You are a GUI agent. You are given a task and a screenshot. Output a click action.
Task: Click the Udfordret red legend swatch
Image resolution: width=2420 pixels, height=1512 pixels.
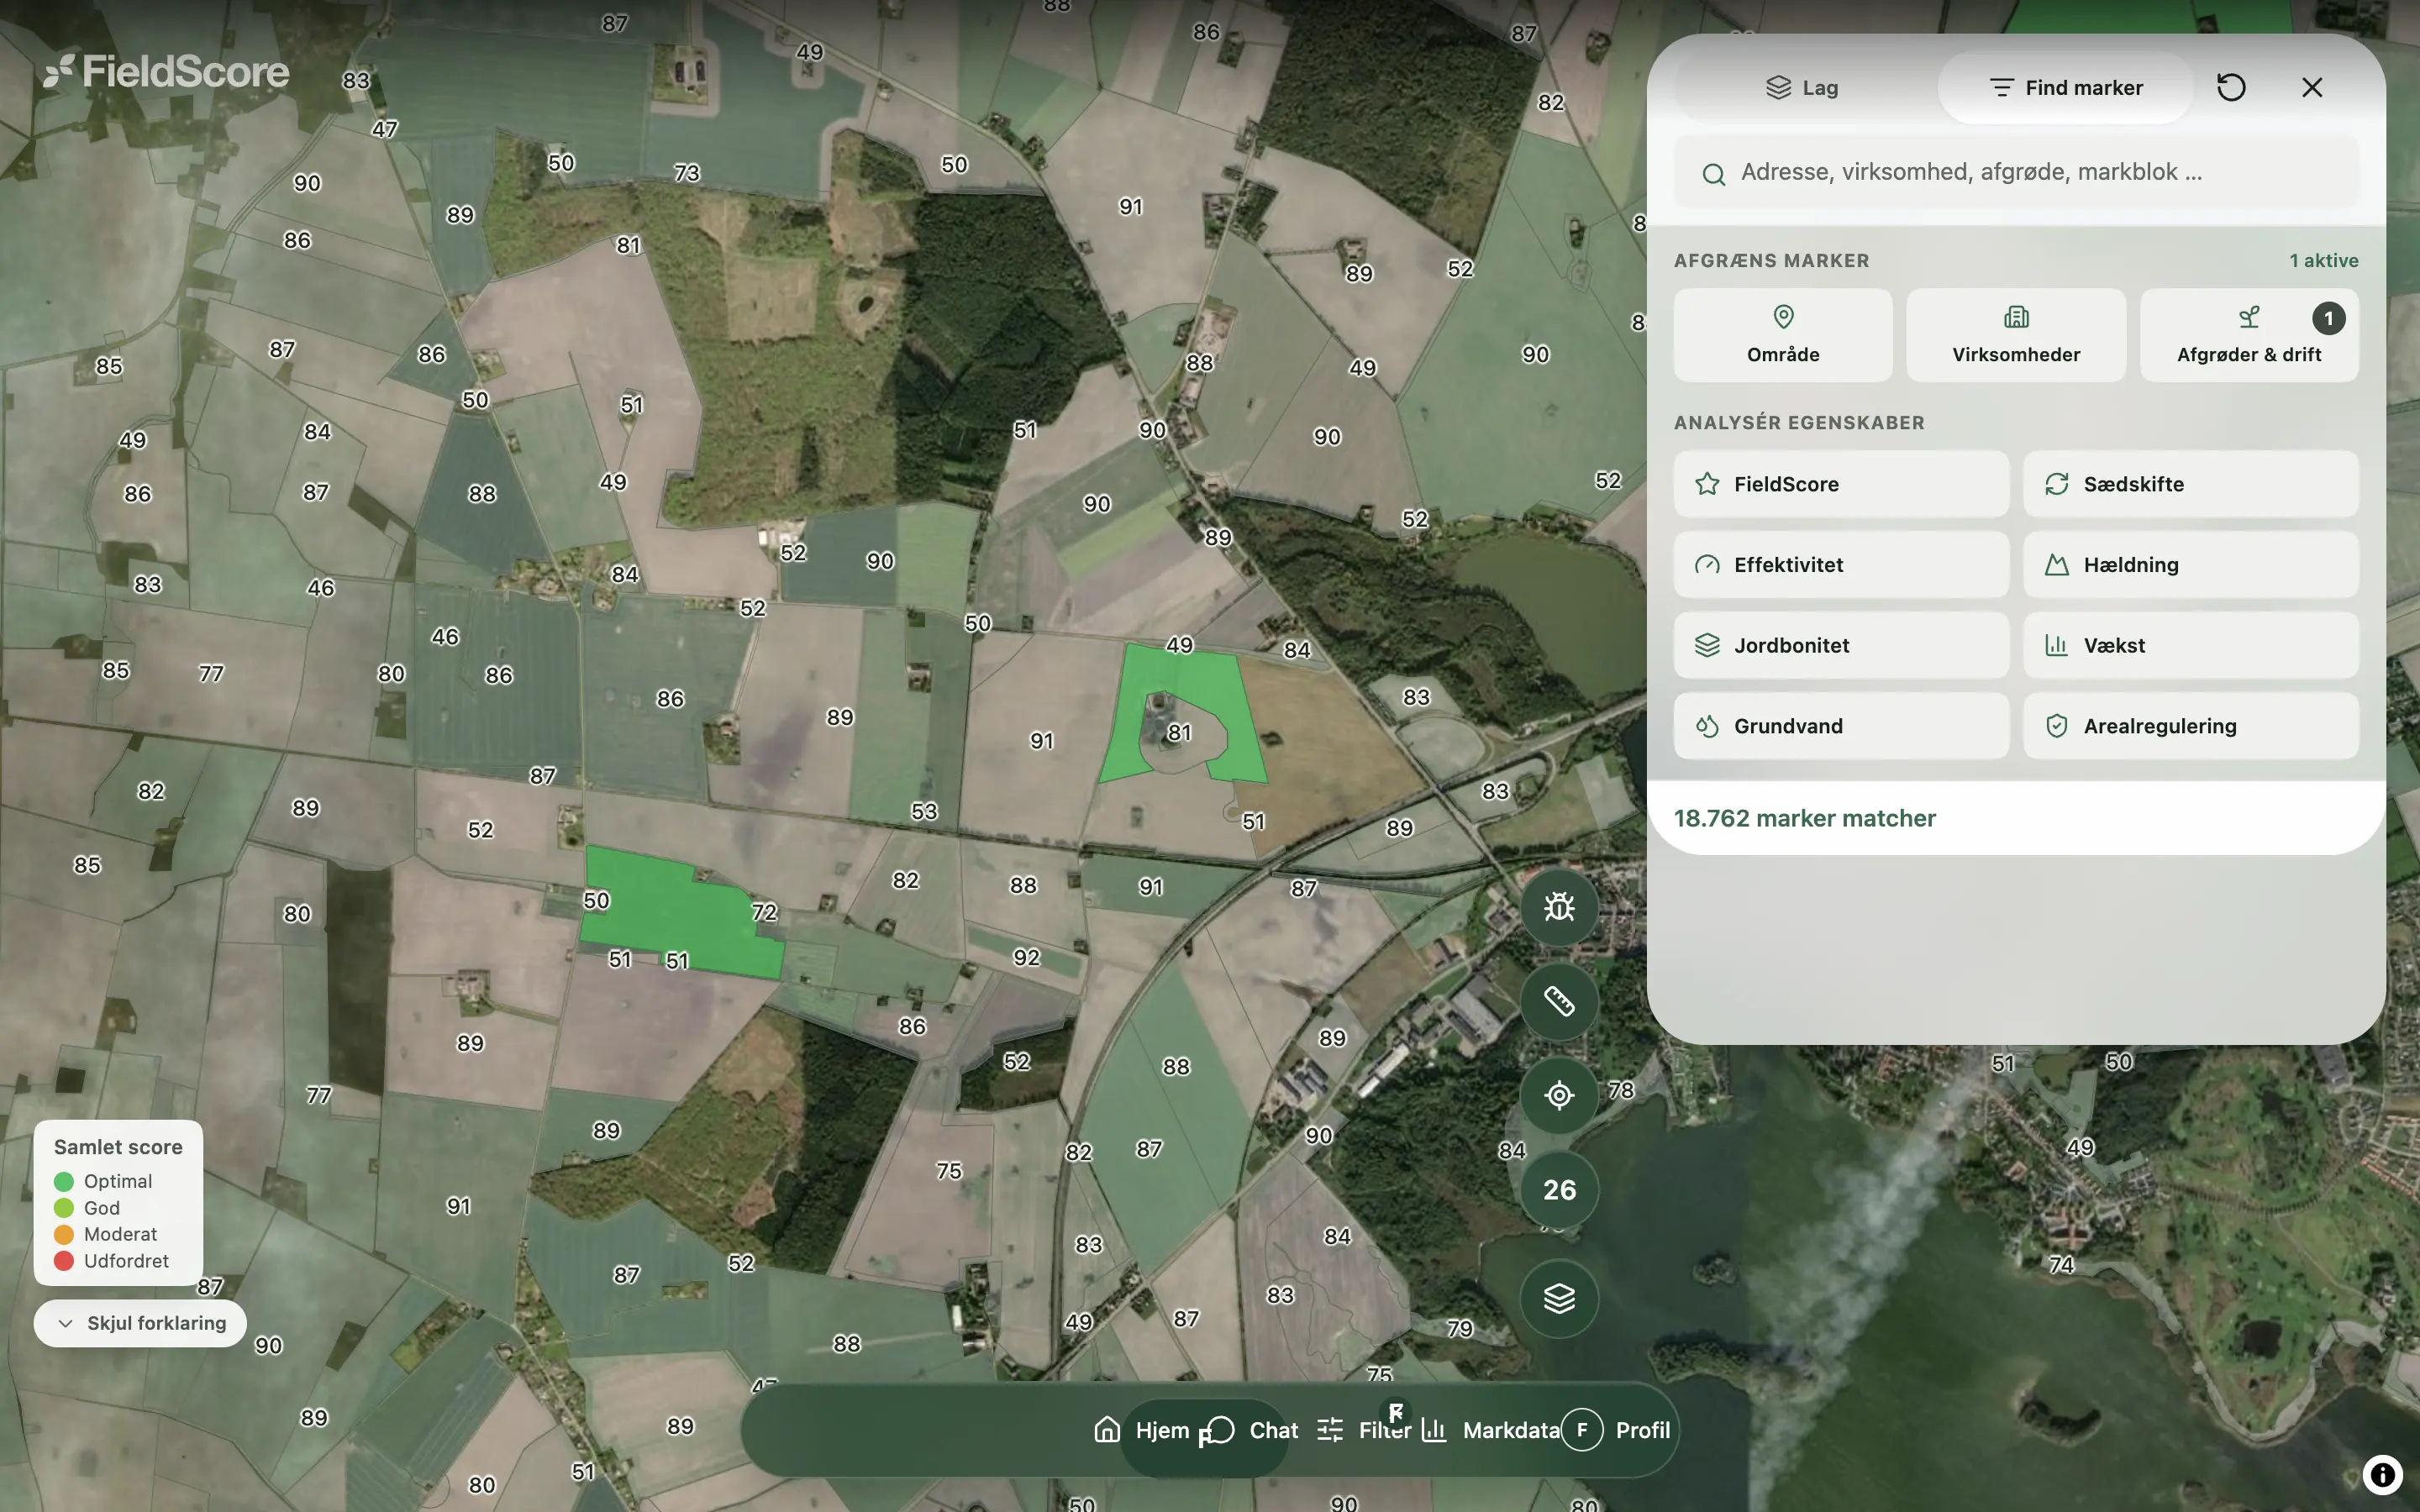pos(64,1261)
